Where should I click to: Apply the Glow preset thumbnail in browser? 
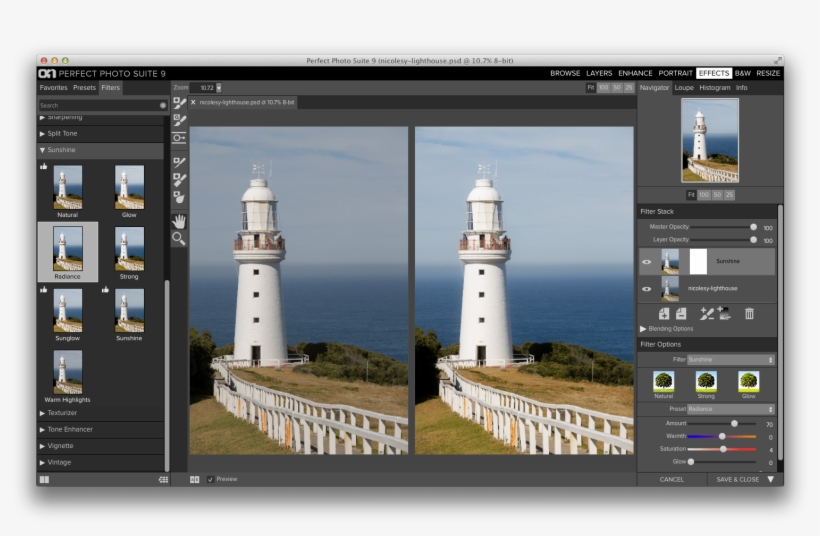coord(129,188)
